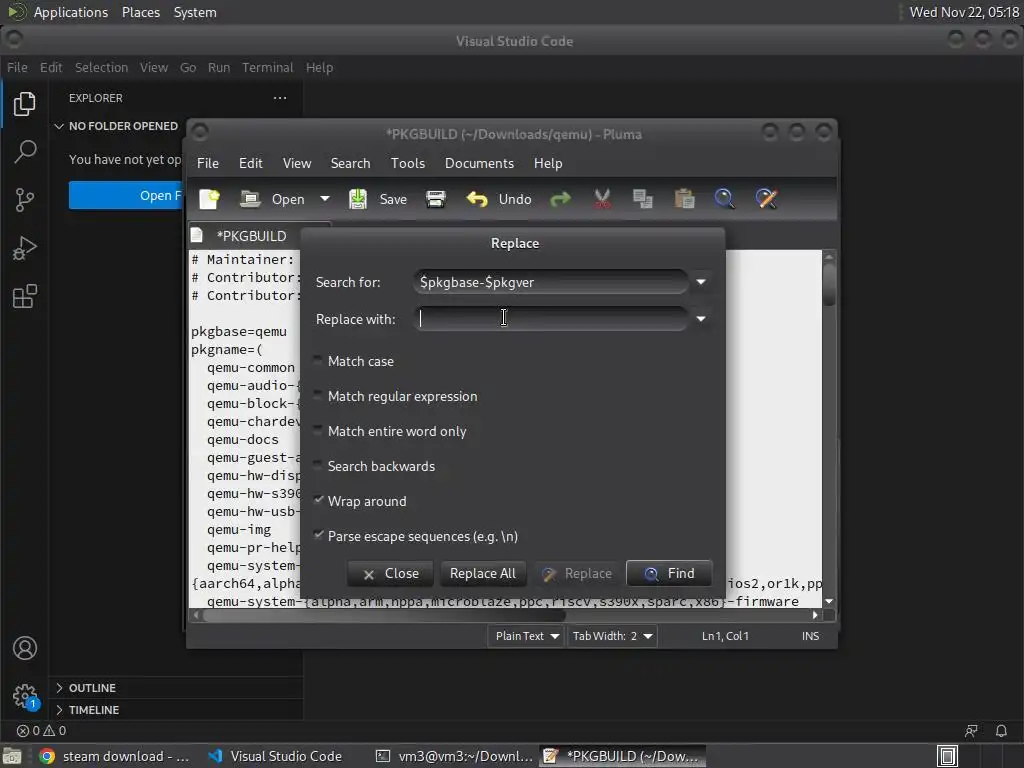Open recent files arrow next to Open
The height and width of the screenshot is (768, 1024).
(325, 199)
